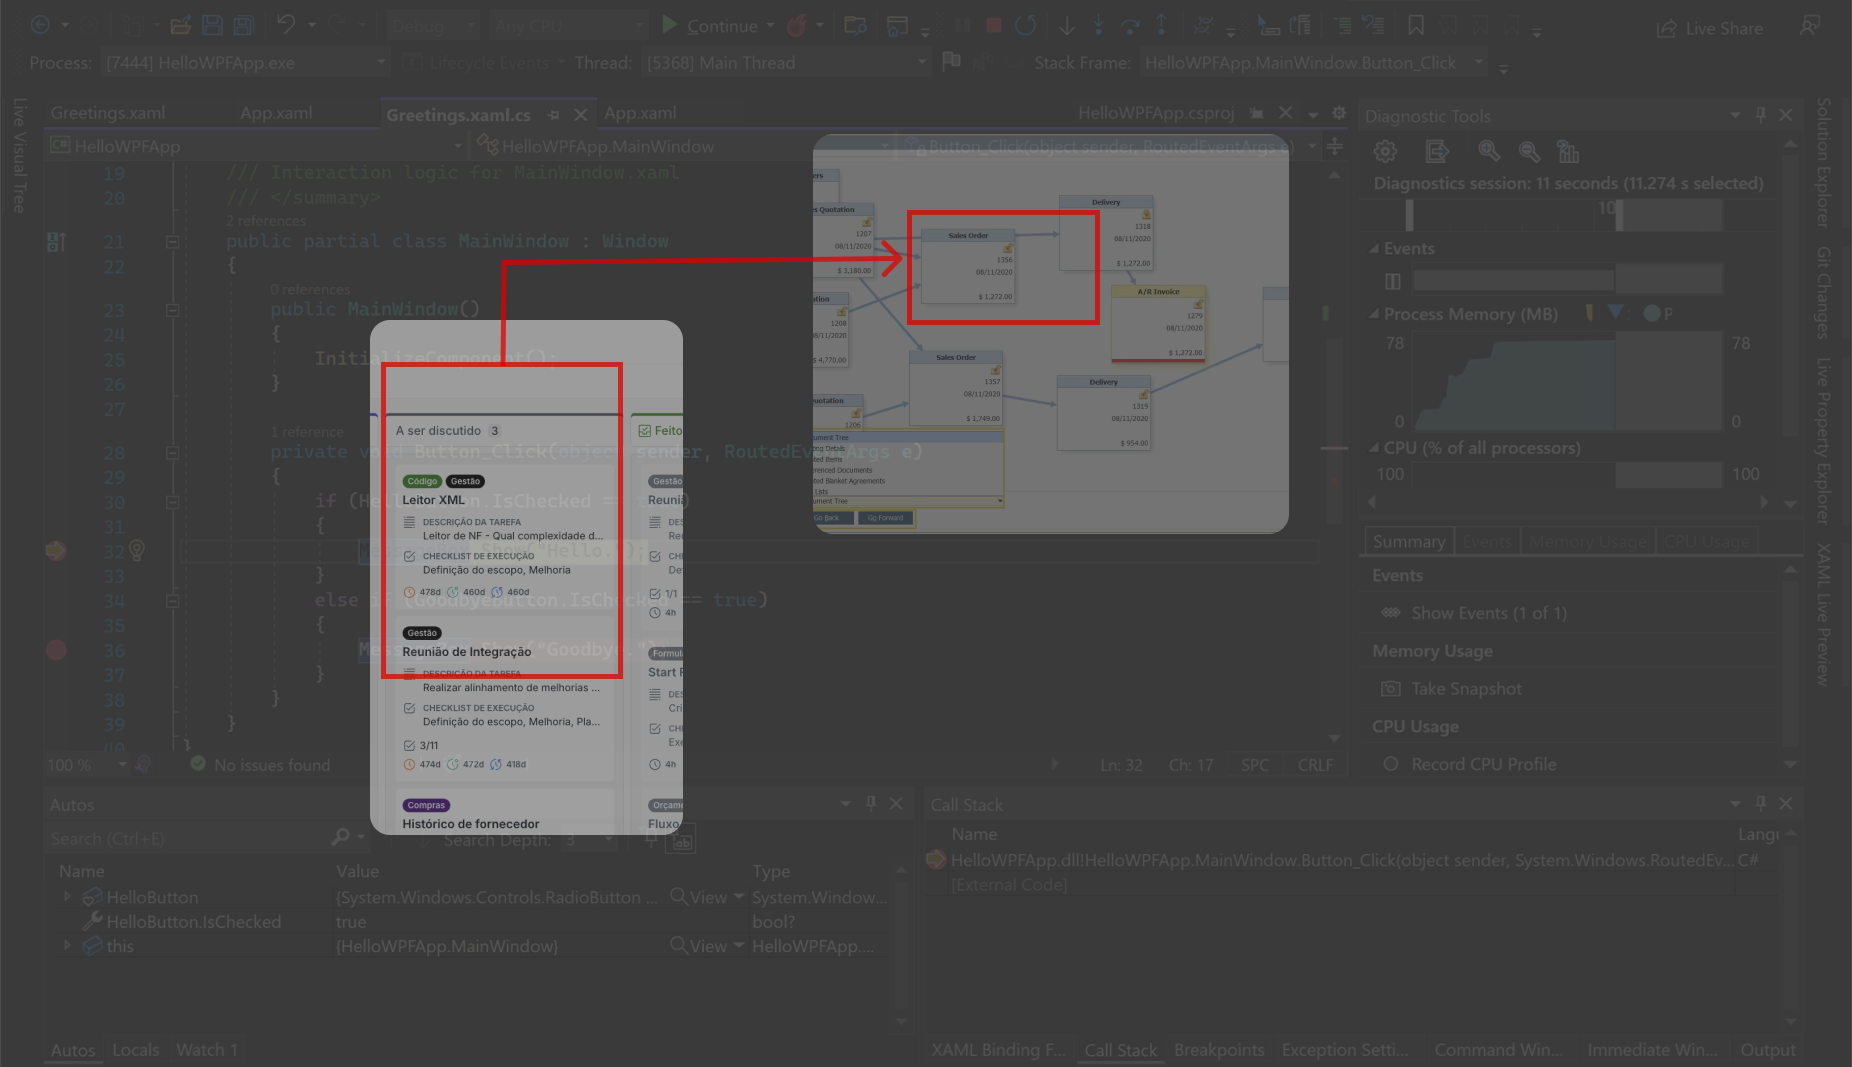Open the Stack Frame dropdown
Viewport: 1852px width, 1067px height.
(x=1313, y=63)
